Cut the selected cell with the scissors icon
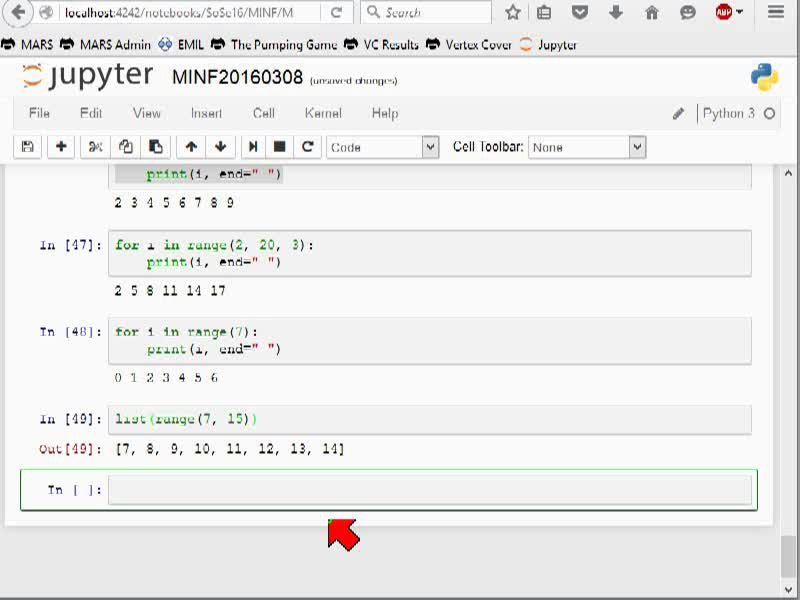 point(95,147)
